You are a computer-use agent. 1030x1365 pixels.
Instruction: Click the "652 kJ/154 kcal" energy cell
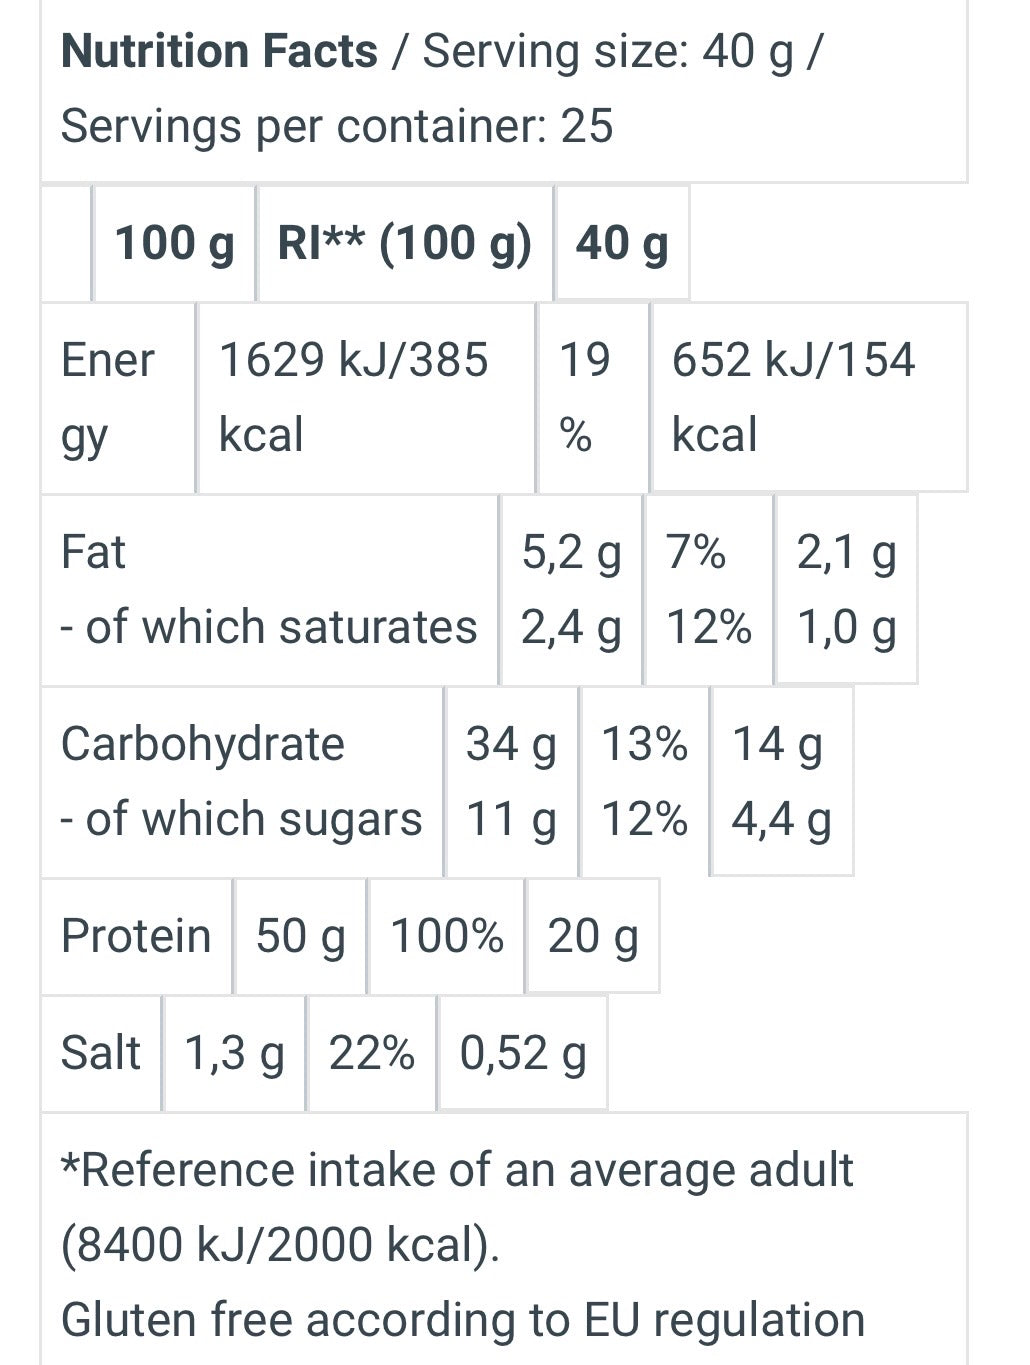[x=793, y=397]
